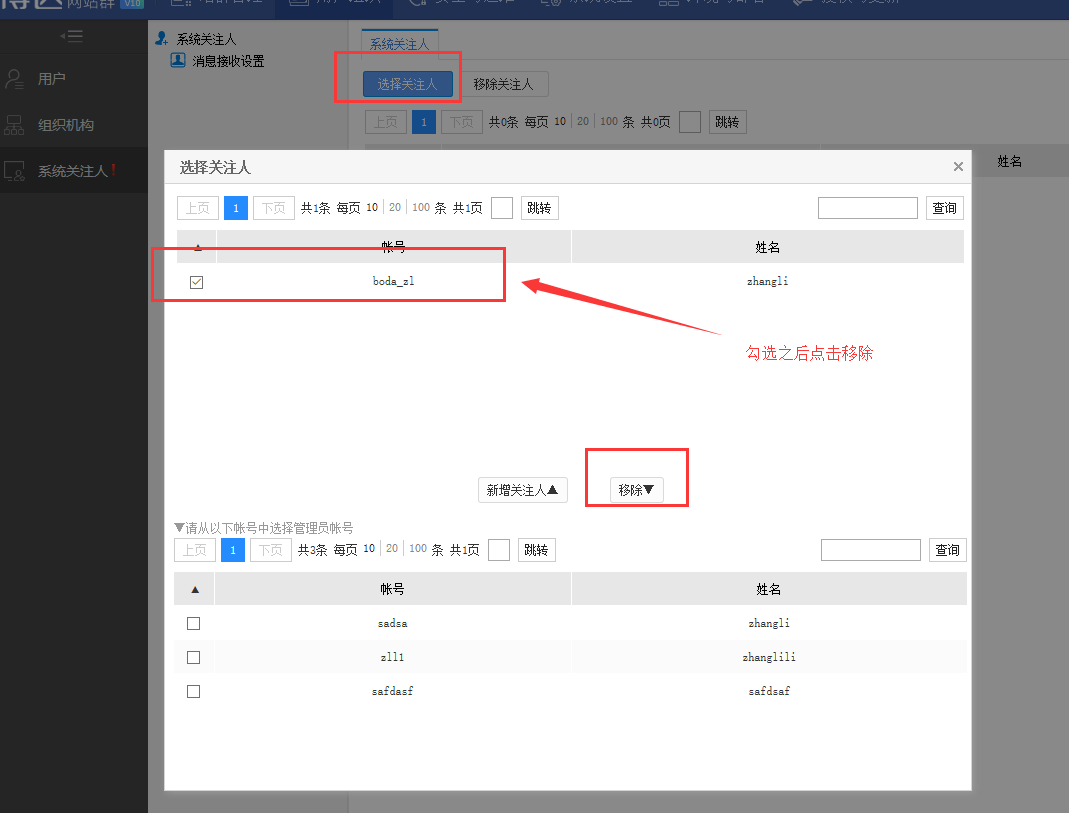The width and height of the screenshot is (1069, 813).
Task: Select the safdasf account checkbox
Action: 194,691
